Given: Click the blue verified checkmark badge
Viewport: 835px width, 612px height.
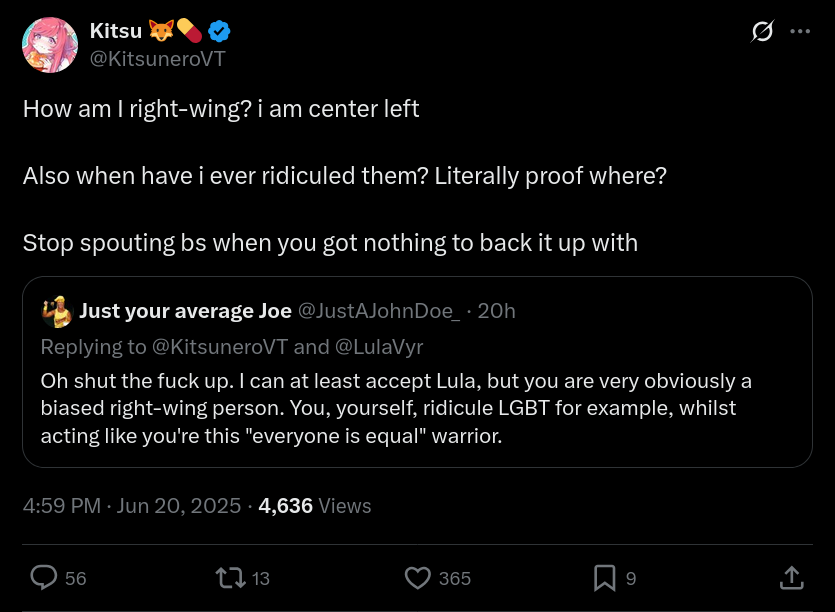Looking at the screenshot, I should pyautogui.click(x=219, y=32).
